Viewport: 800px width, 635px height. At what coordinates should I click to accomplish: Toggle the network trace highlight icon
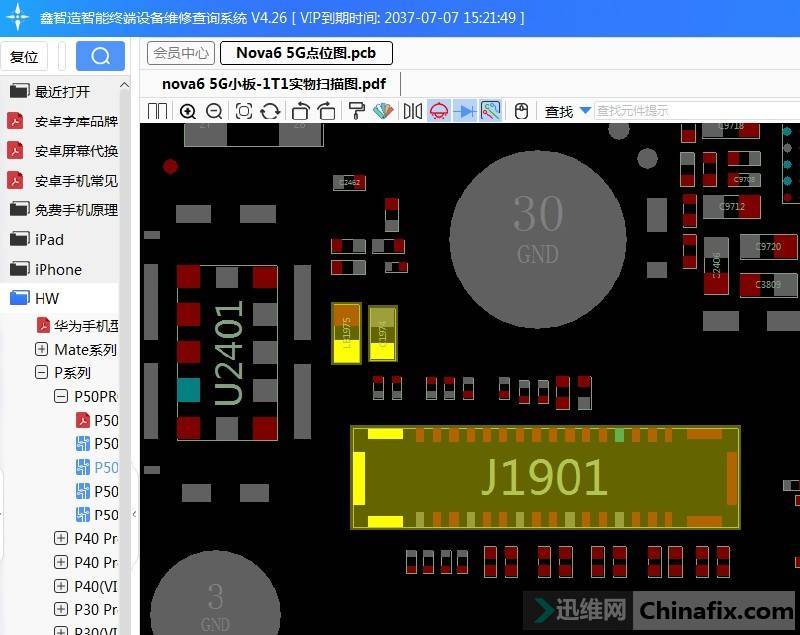pyautogui.click(x=490, y=111)
